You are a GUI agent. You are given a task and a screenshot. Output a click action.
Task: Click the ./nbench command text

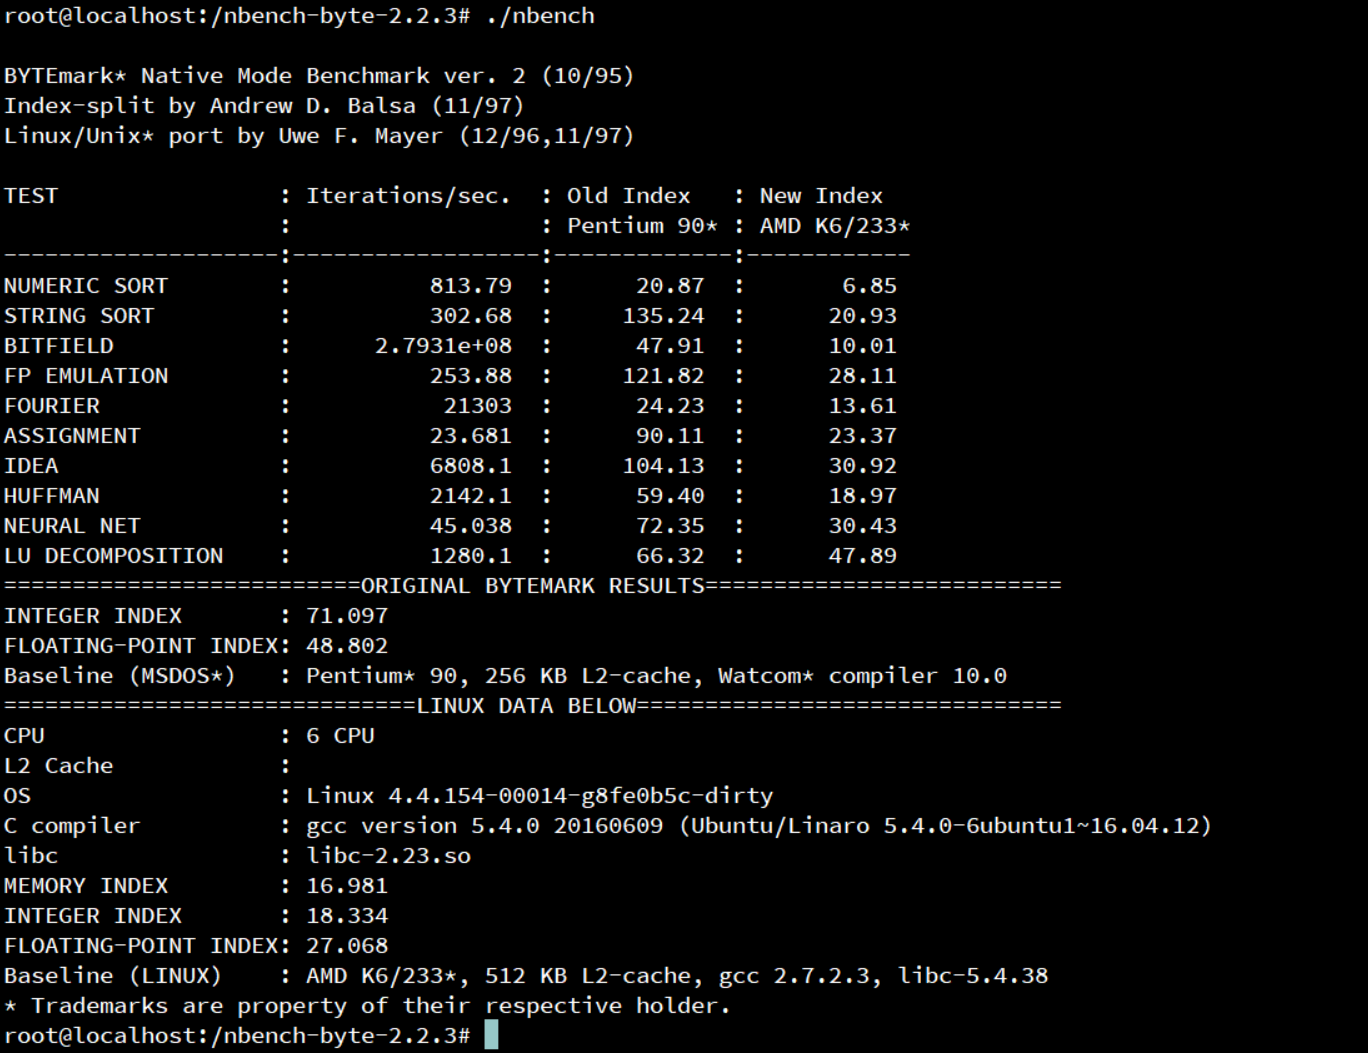(x=540, y=16)
